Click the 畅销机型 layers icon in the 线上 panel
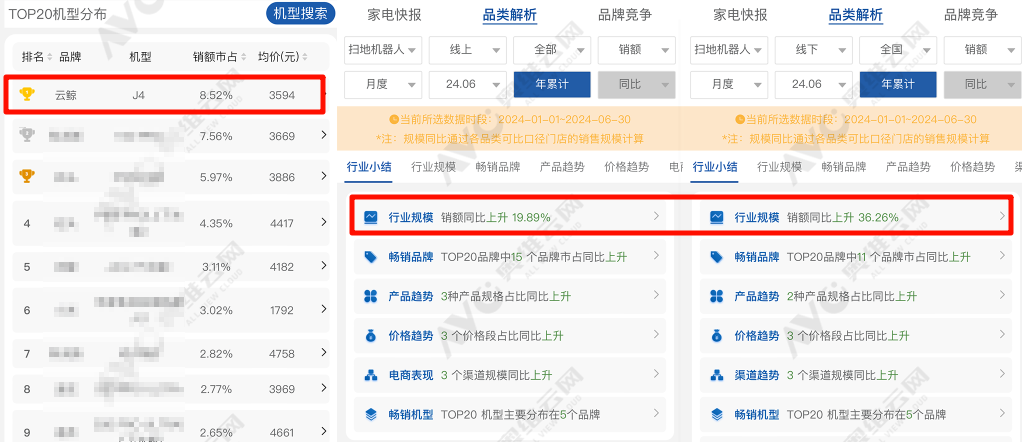The image size is (1022, 442). [371, 414]
